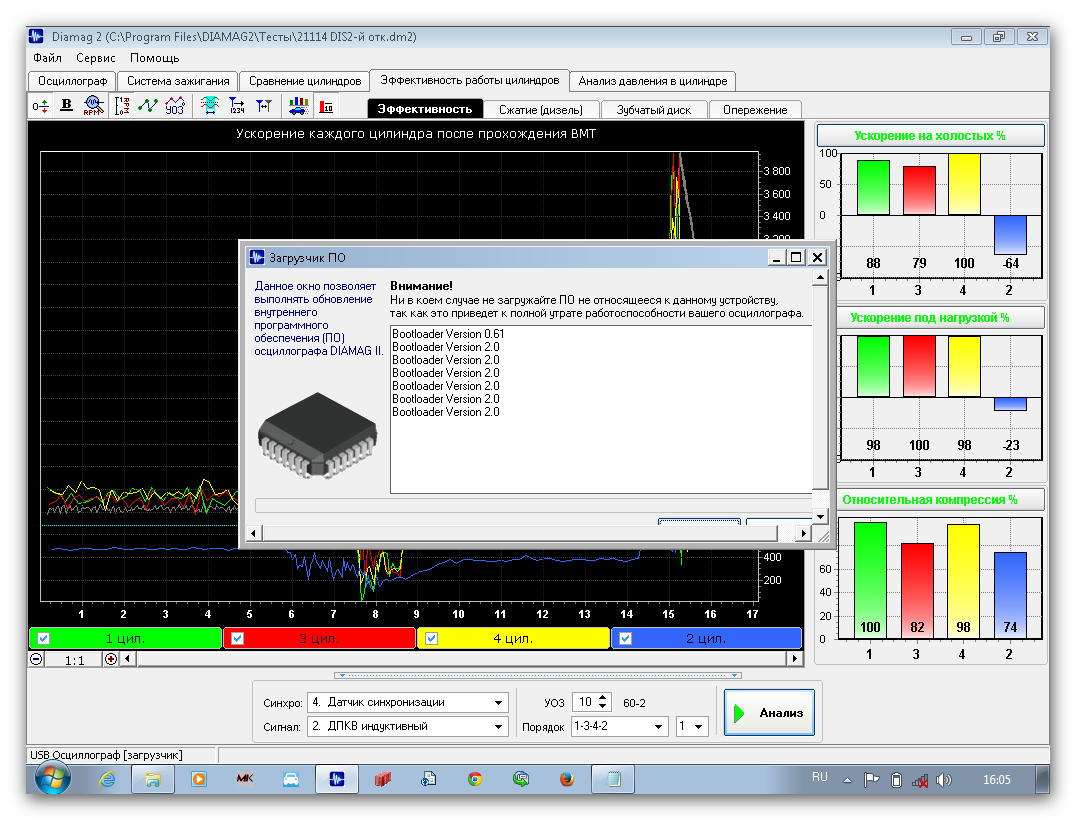Viewport: 1076px width, 820px height.
Task: Show hidden tray icons arrow
Action: point(847,780)
